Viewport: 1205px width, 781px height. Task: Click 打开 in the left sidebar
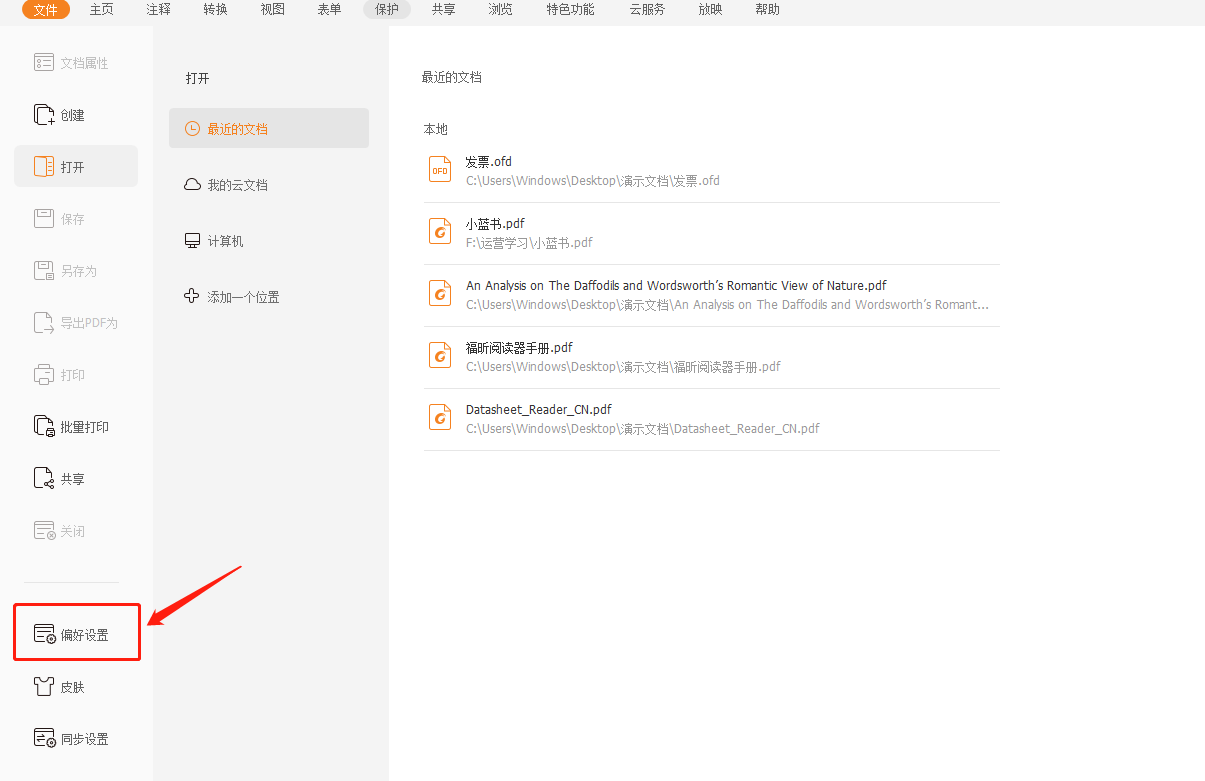click(75, 167)
